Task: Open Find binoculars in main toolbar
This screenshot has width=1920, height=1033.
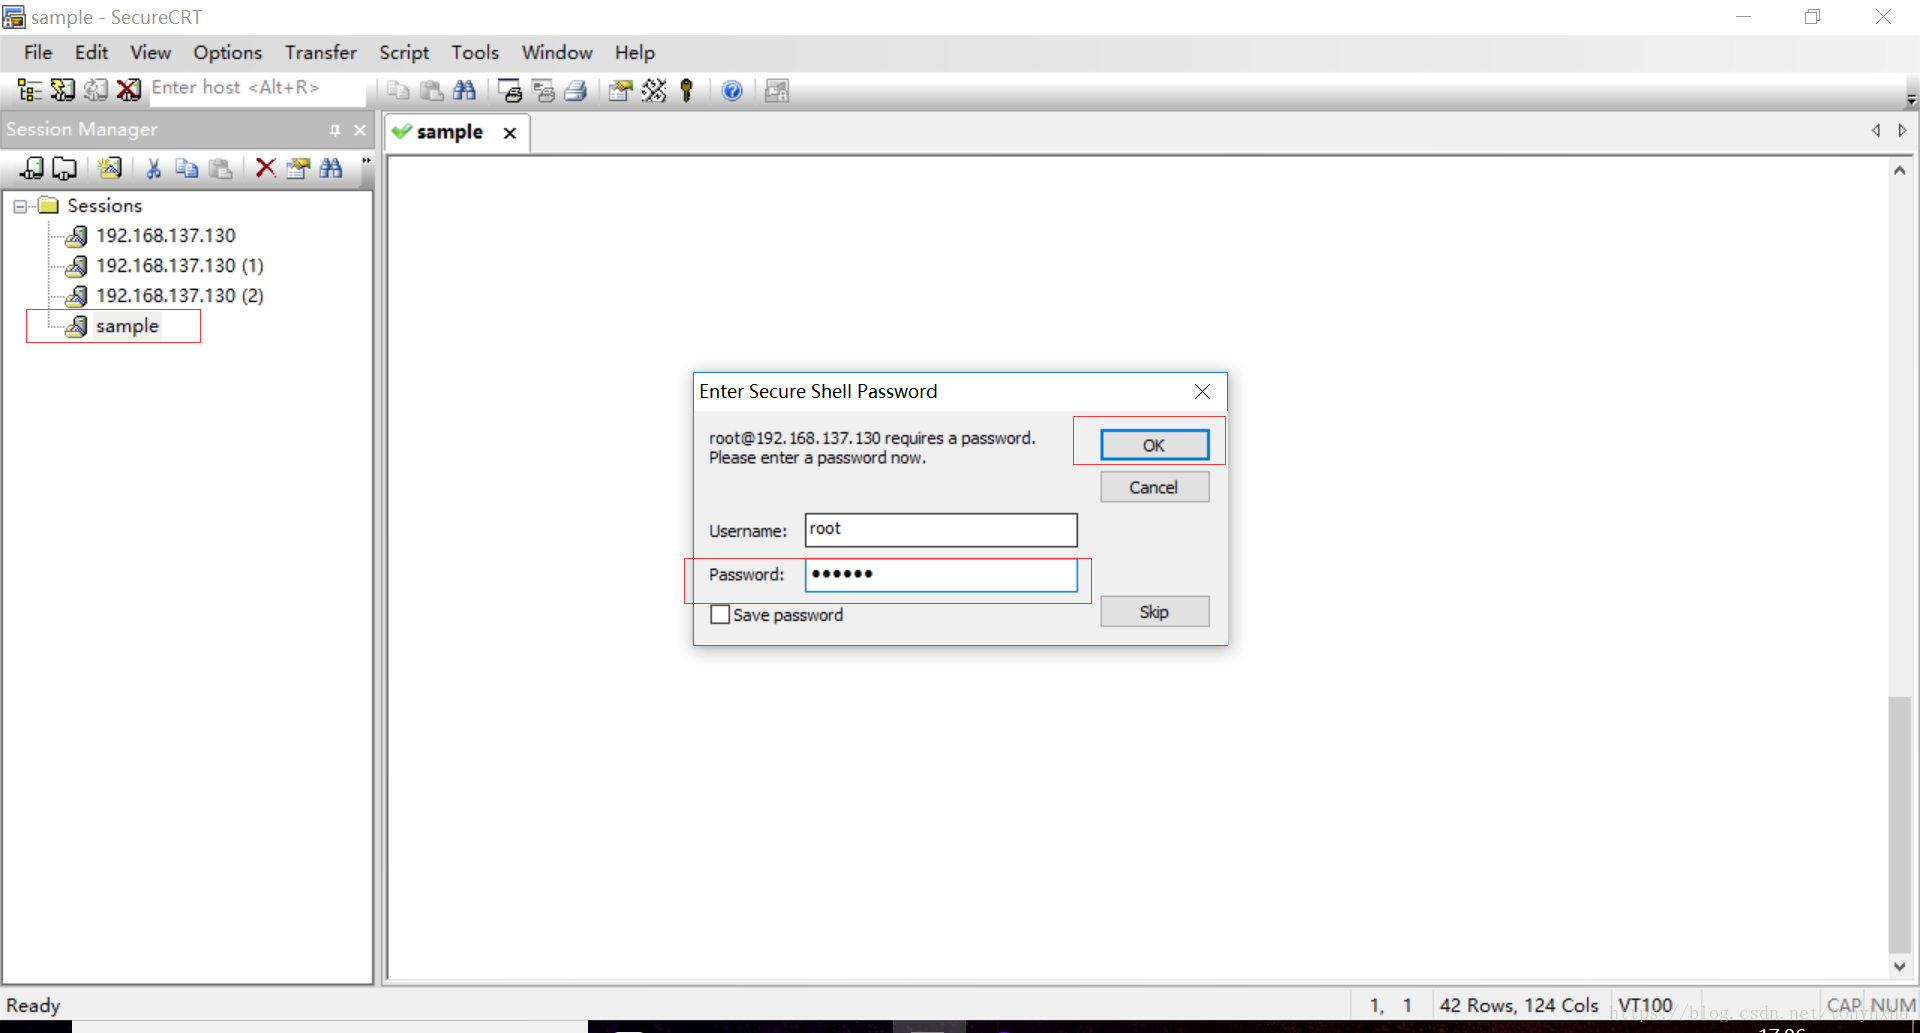Action: tap(464, 91)
